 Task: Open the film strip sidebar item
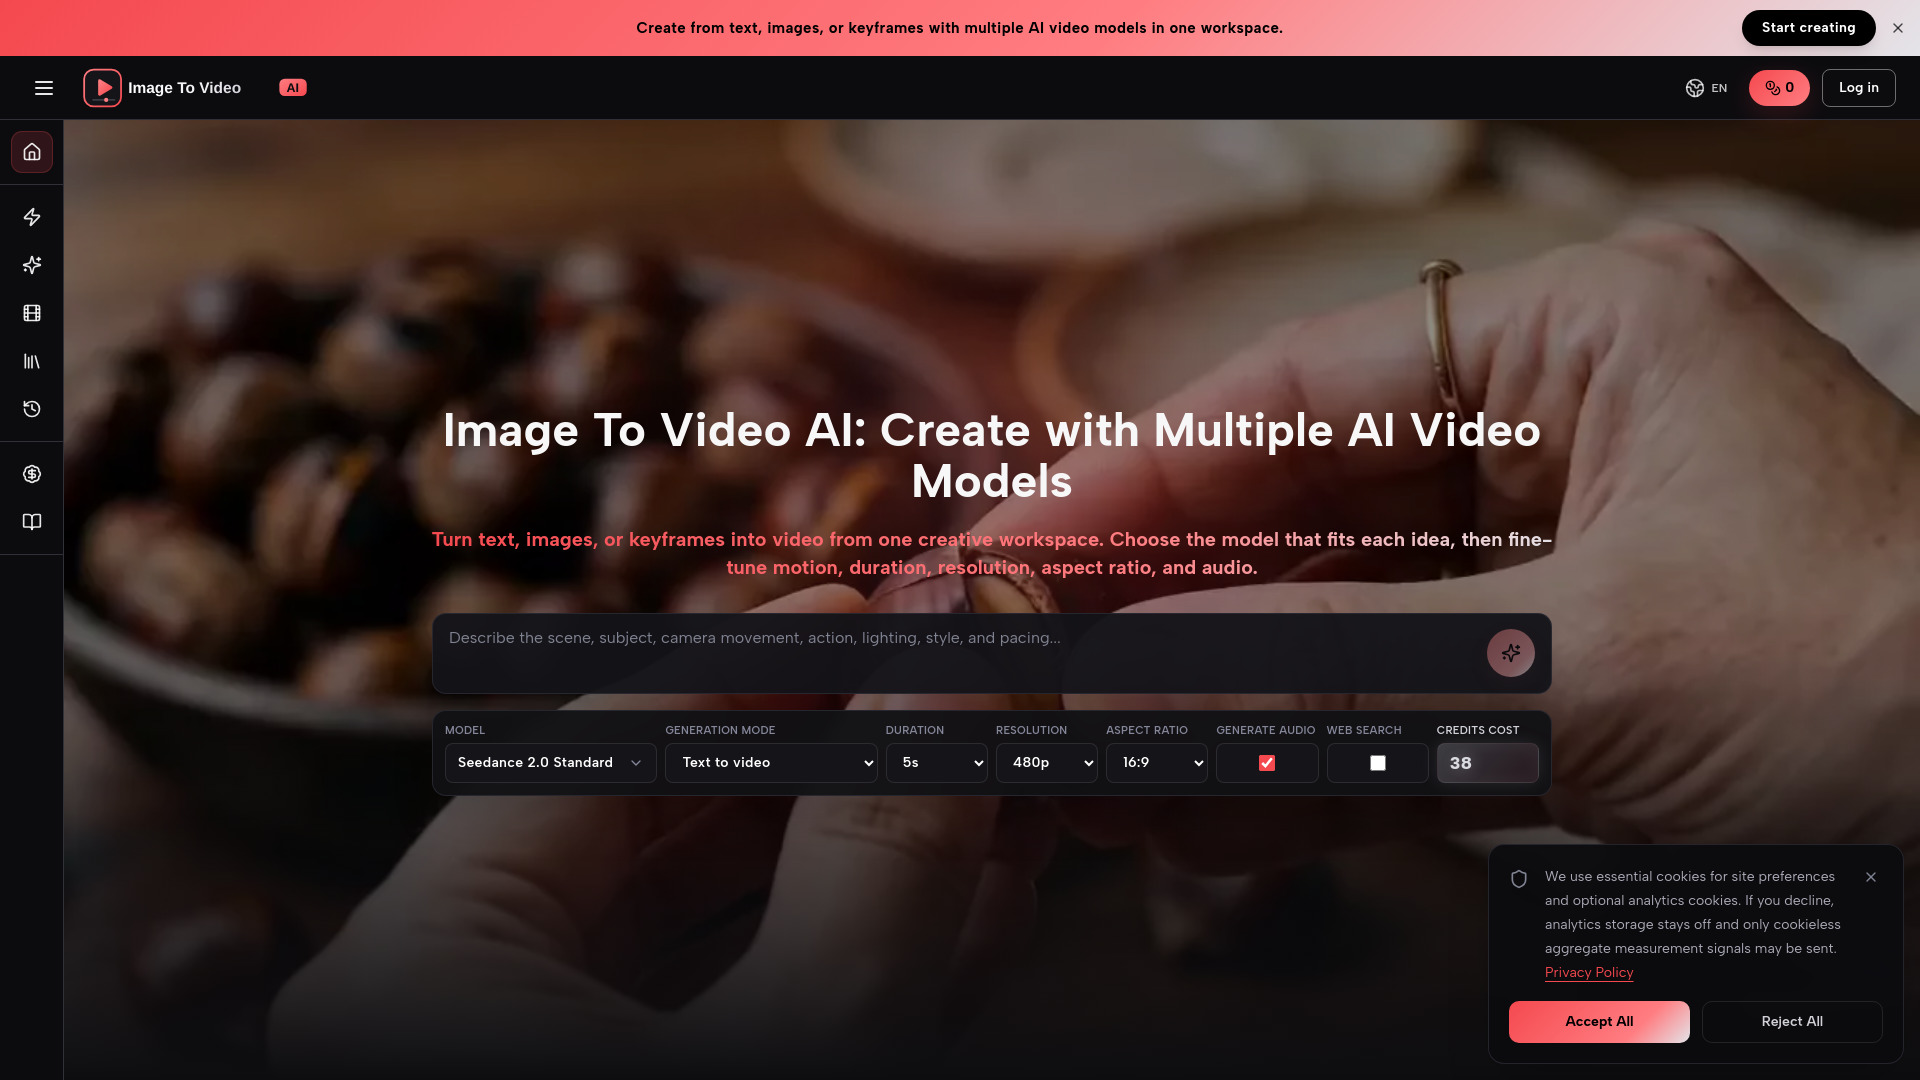click(32, 313)
